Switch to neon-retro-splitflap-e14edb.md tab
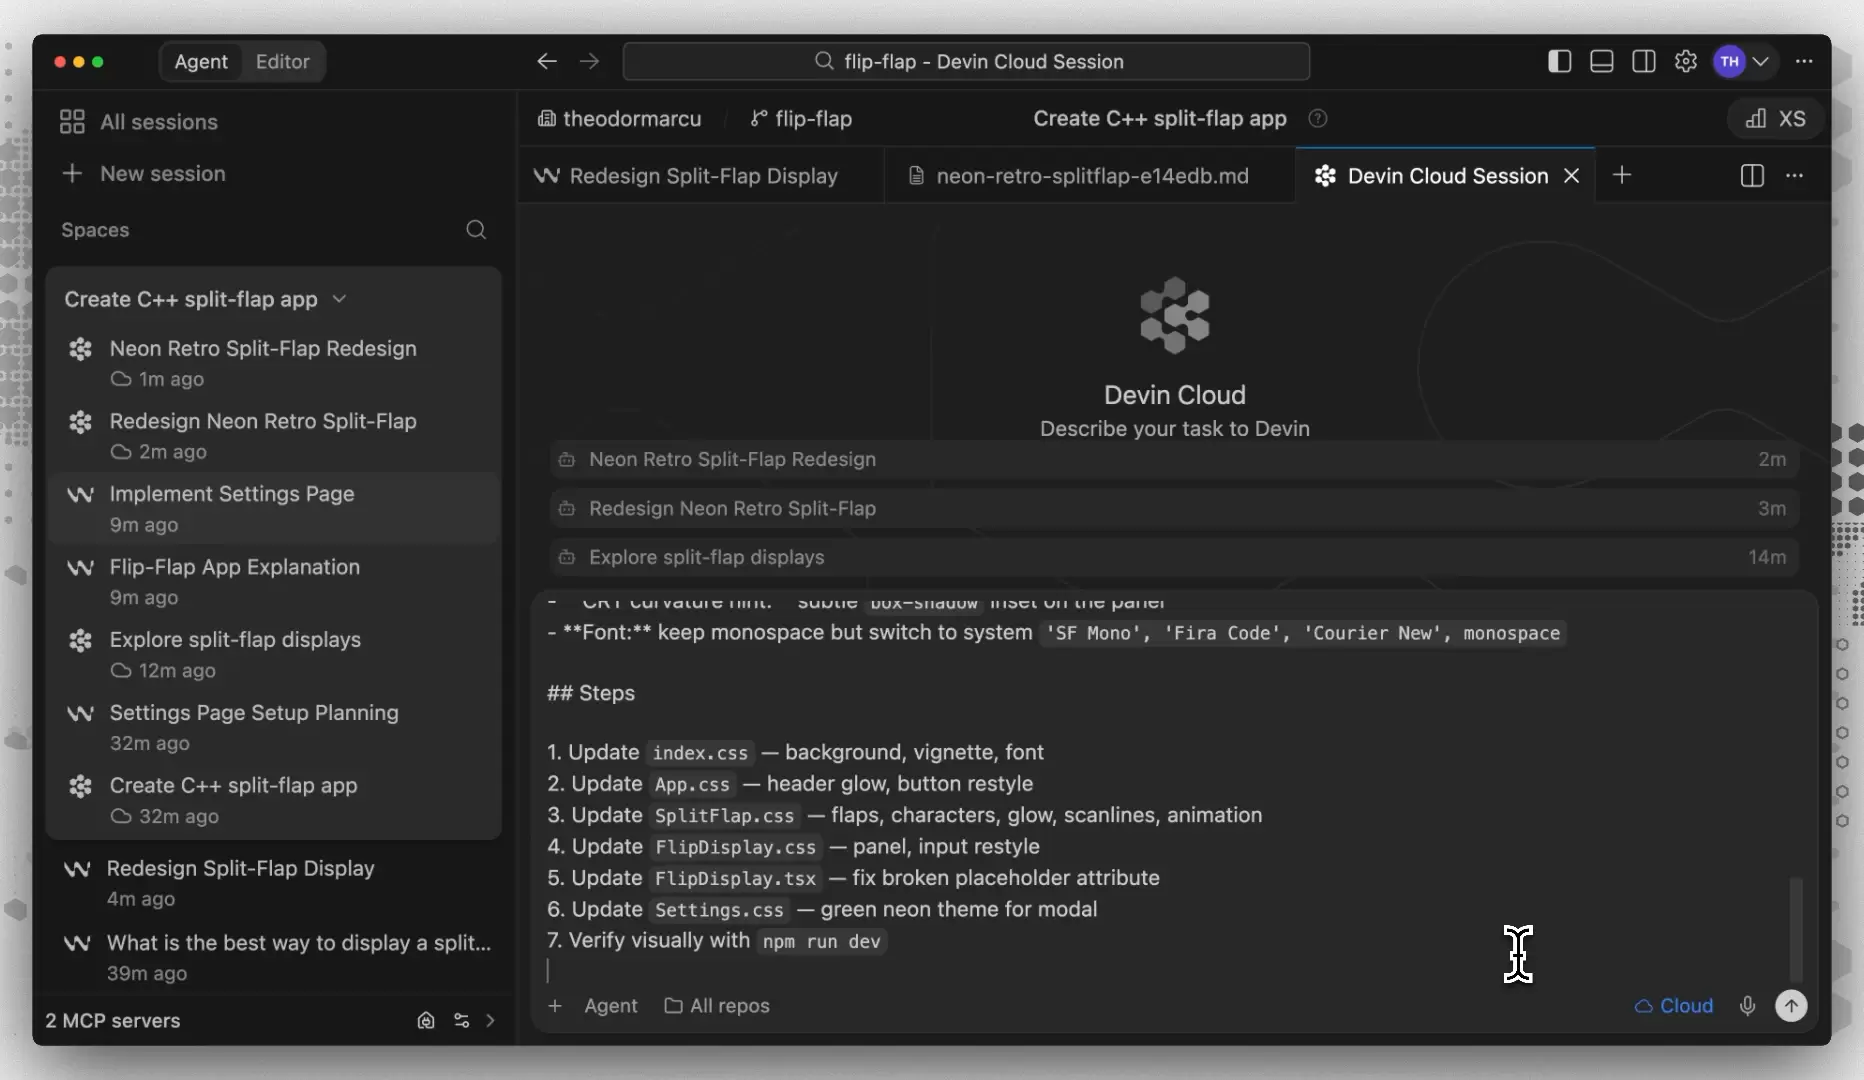 click(x=1089, y=176)
